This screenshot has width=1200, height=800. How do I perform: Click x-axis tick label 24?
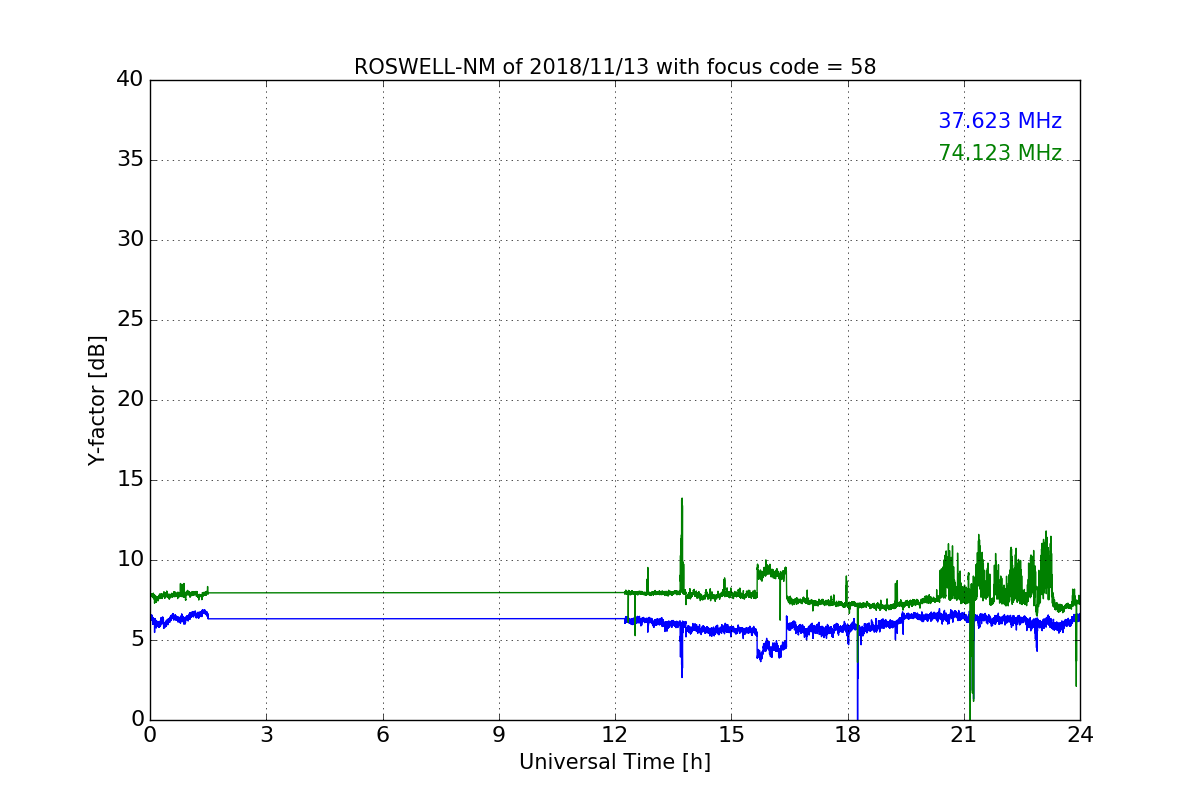click(x=1080, y=735)
